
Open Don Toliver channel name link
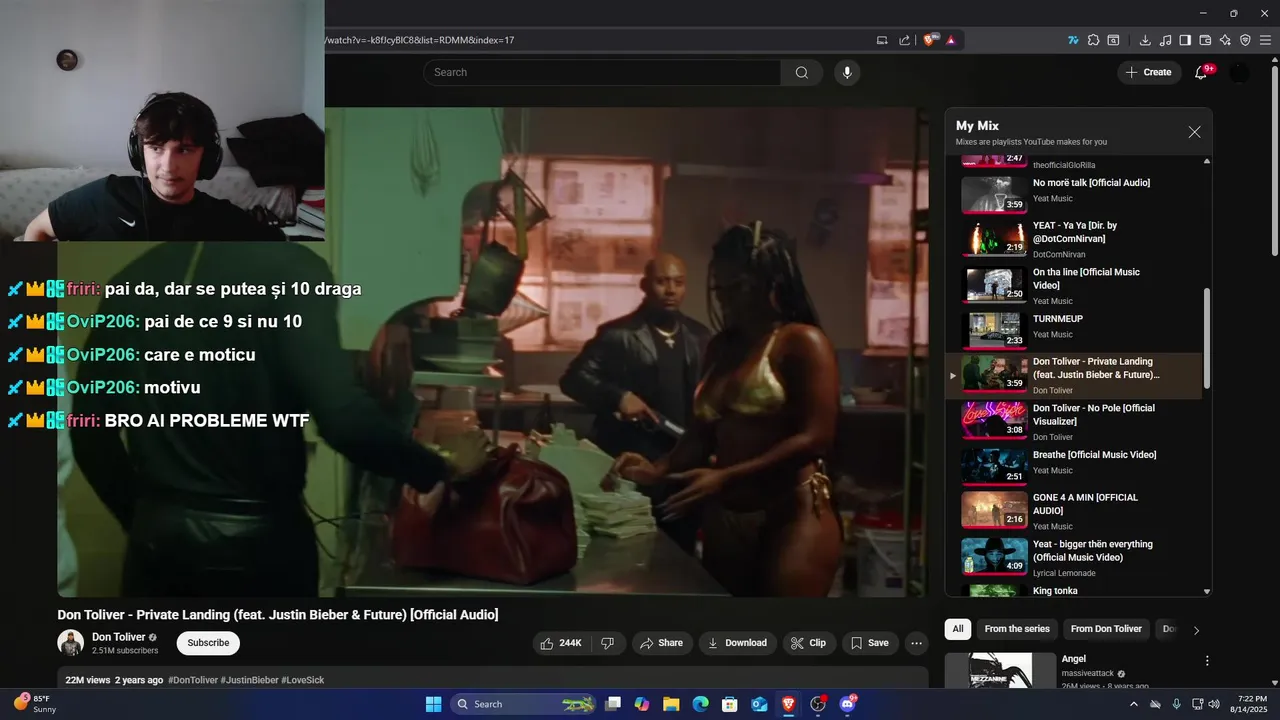click(x=119, y=637)
